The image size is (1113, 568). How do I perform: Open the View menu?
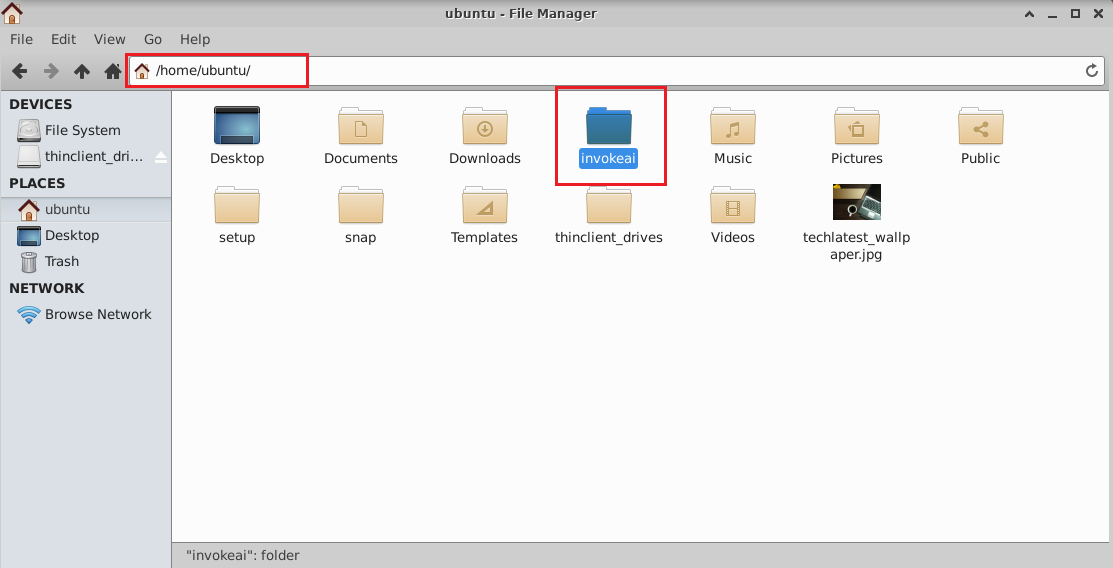click(x=109, y=39)
